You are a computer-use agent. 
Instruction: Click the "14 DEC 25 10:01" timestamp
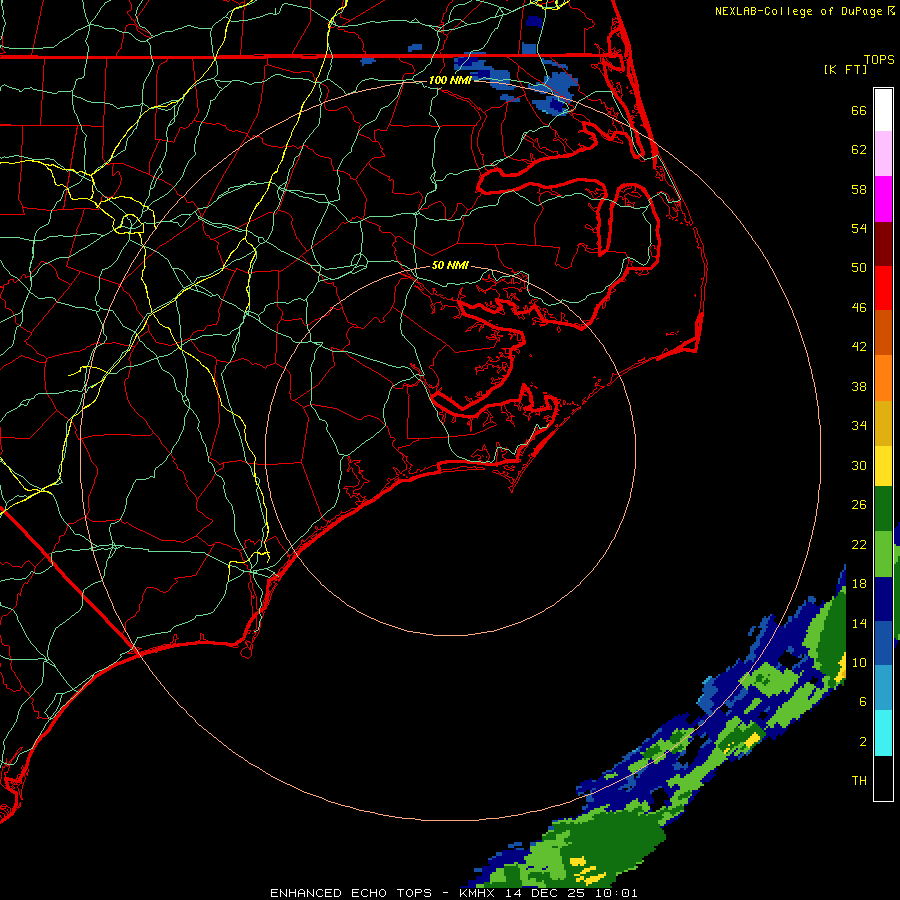tap(572, 893)
